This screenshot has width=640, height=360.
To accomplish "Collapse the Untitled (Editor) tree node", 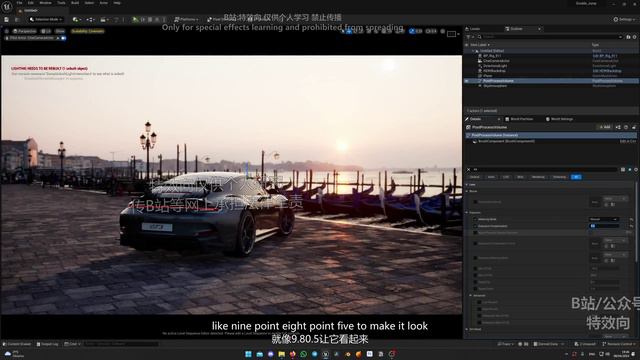I will 473,51.
